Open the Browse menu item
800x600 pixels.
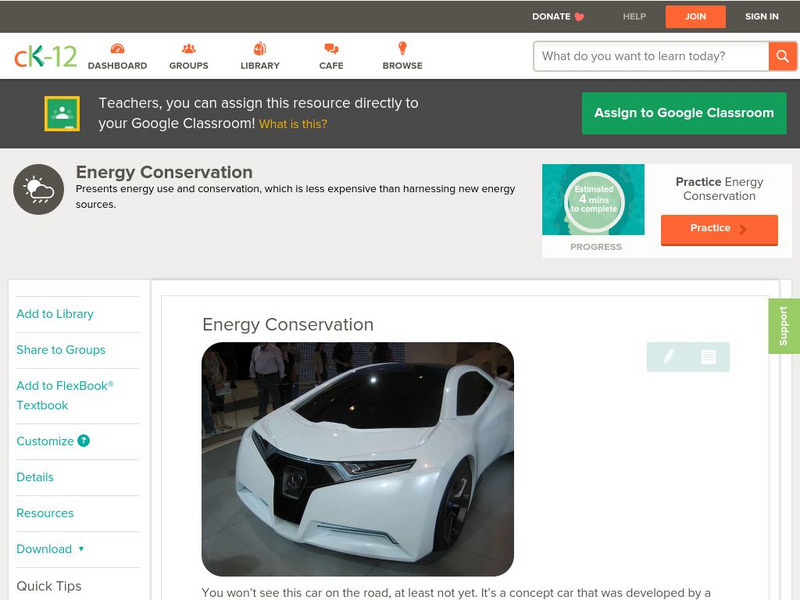click(x=403, y=56)
